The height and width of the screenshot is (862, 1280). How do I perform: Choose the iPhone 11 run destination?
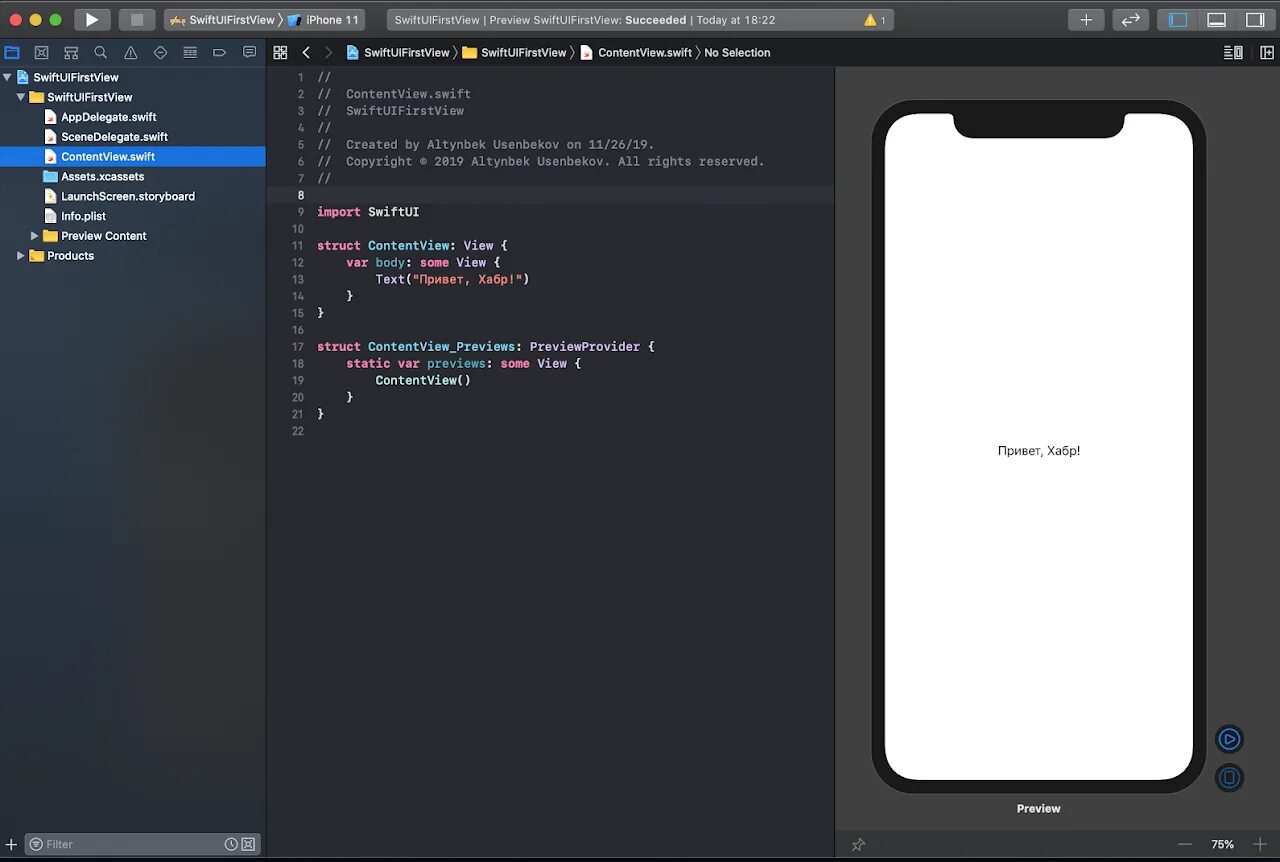click(x=323, y=20)
